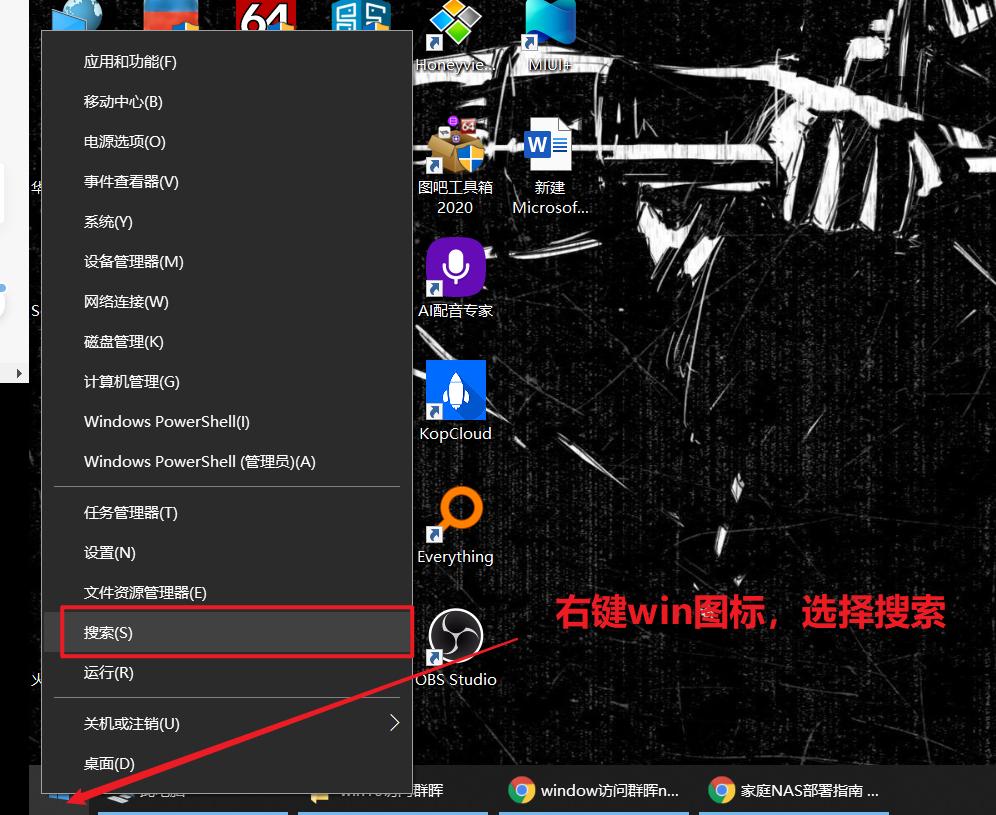Open the window访问群晖 taskbar window
This screenshot has width=996, height=815.
click(x=600, y=789)
